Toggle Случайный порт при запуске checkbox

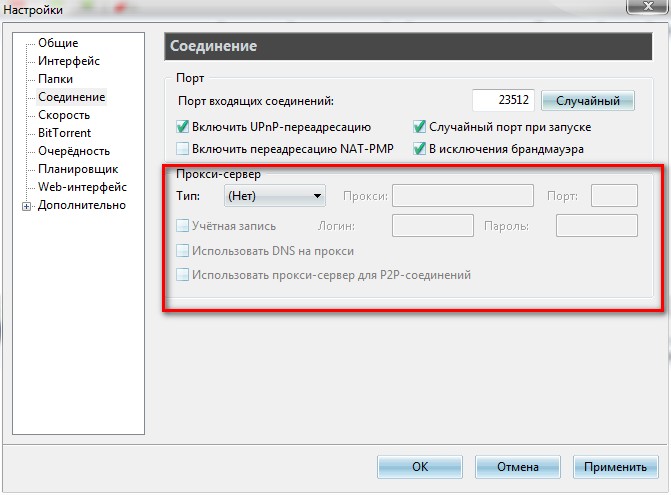[419, 127]
